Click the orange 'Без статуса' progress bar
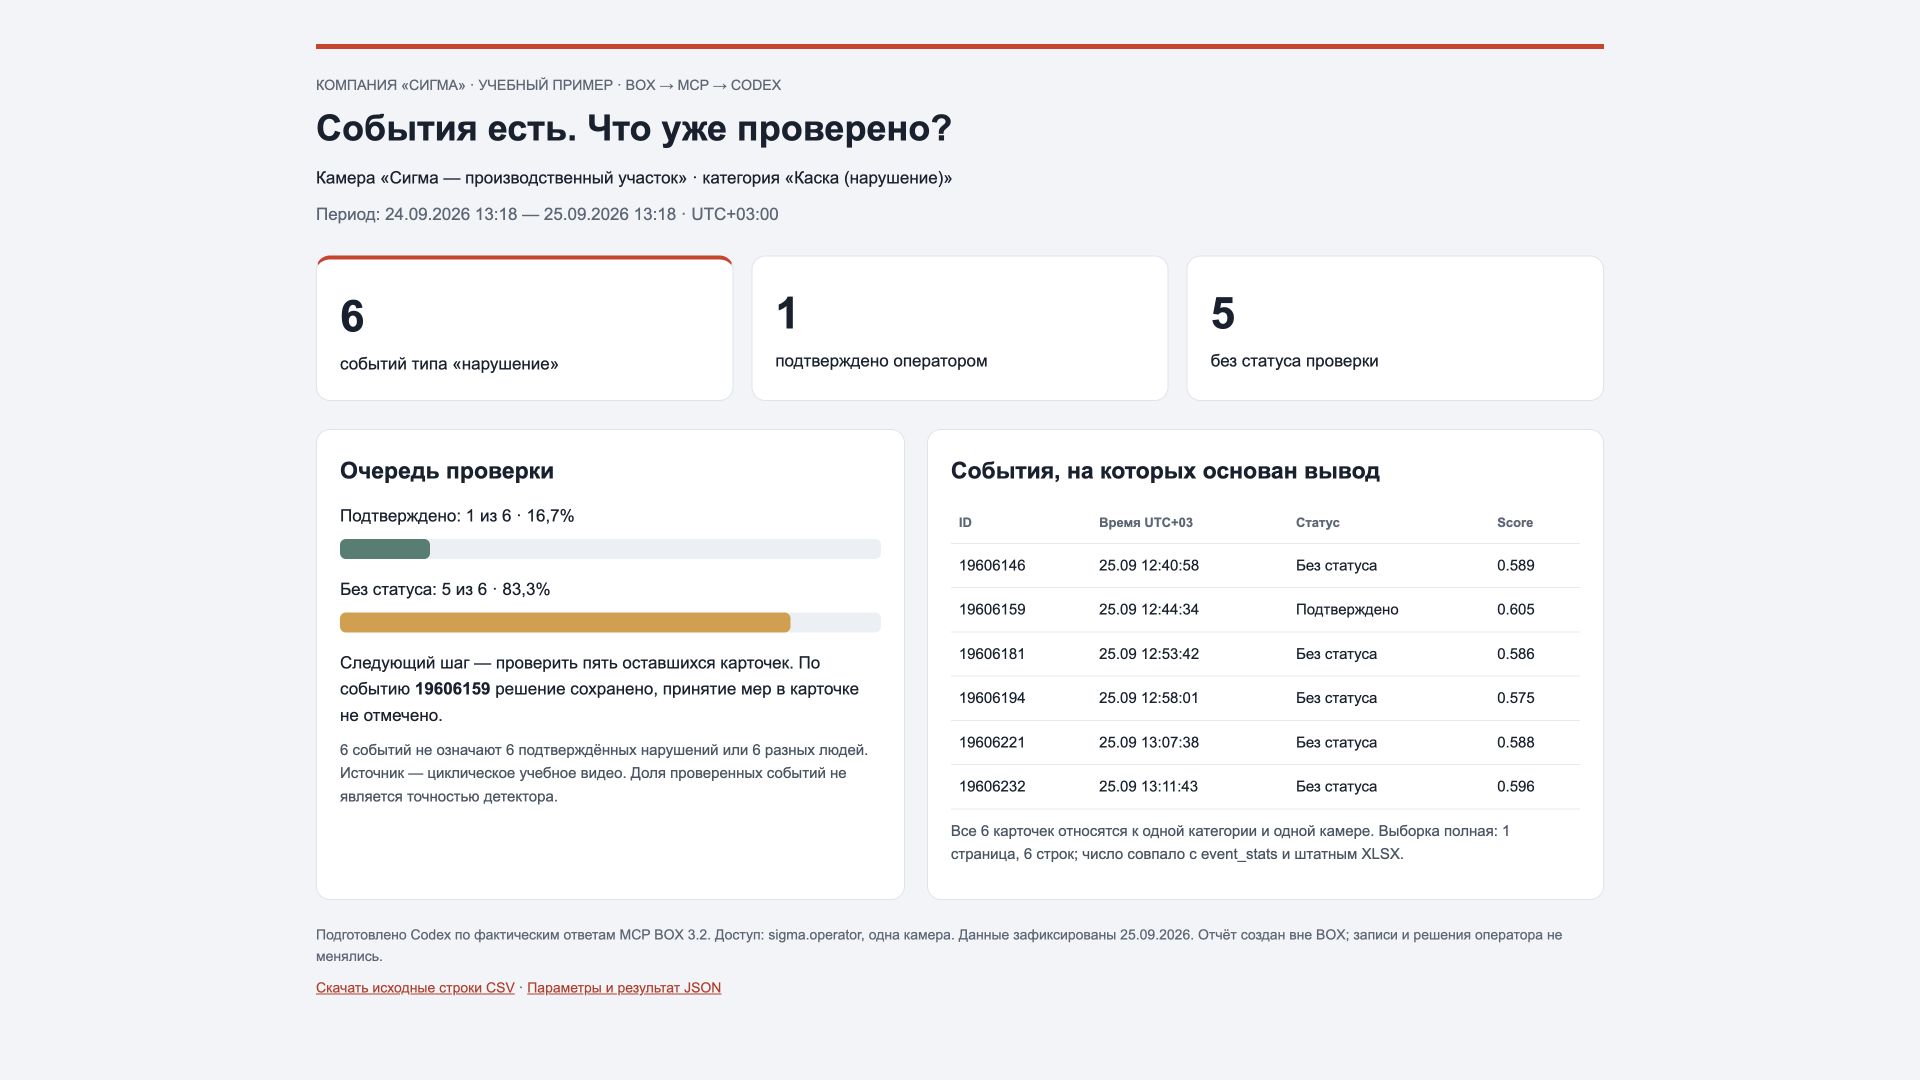 [565, 623]
